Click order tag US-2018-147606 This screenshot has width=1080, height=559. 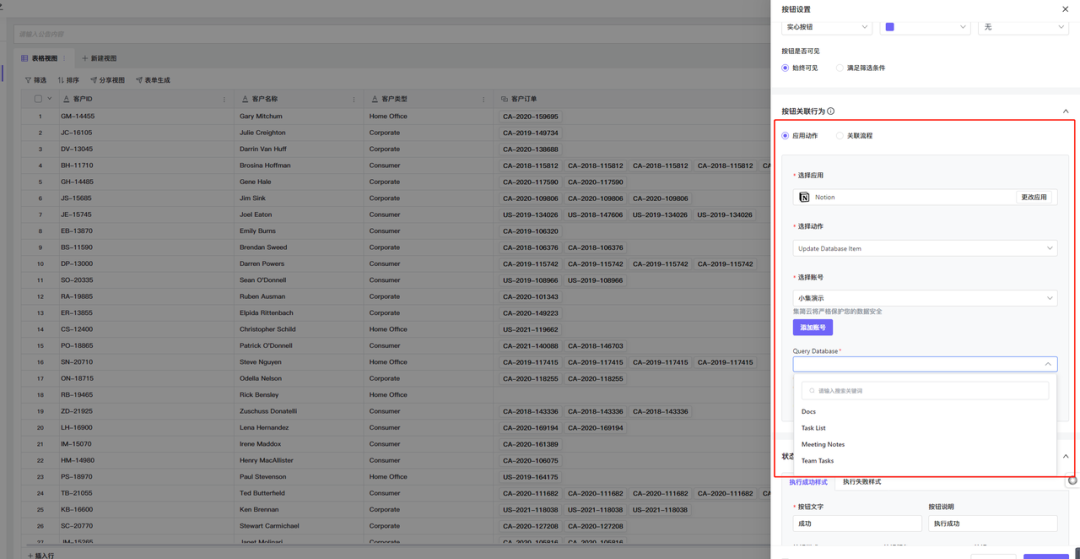(596, 215)
